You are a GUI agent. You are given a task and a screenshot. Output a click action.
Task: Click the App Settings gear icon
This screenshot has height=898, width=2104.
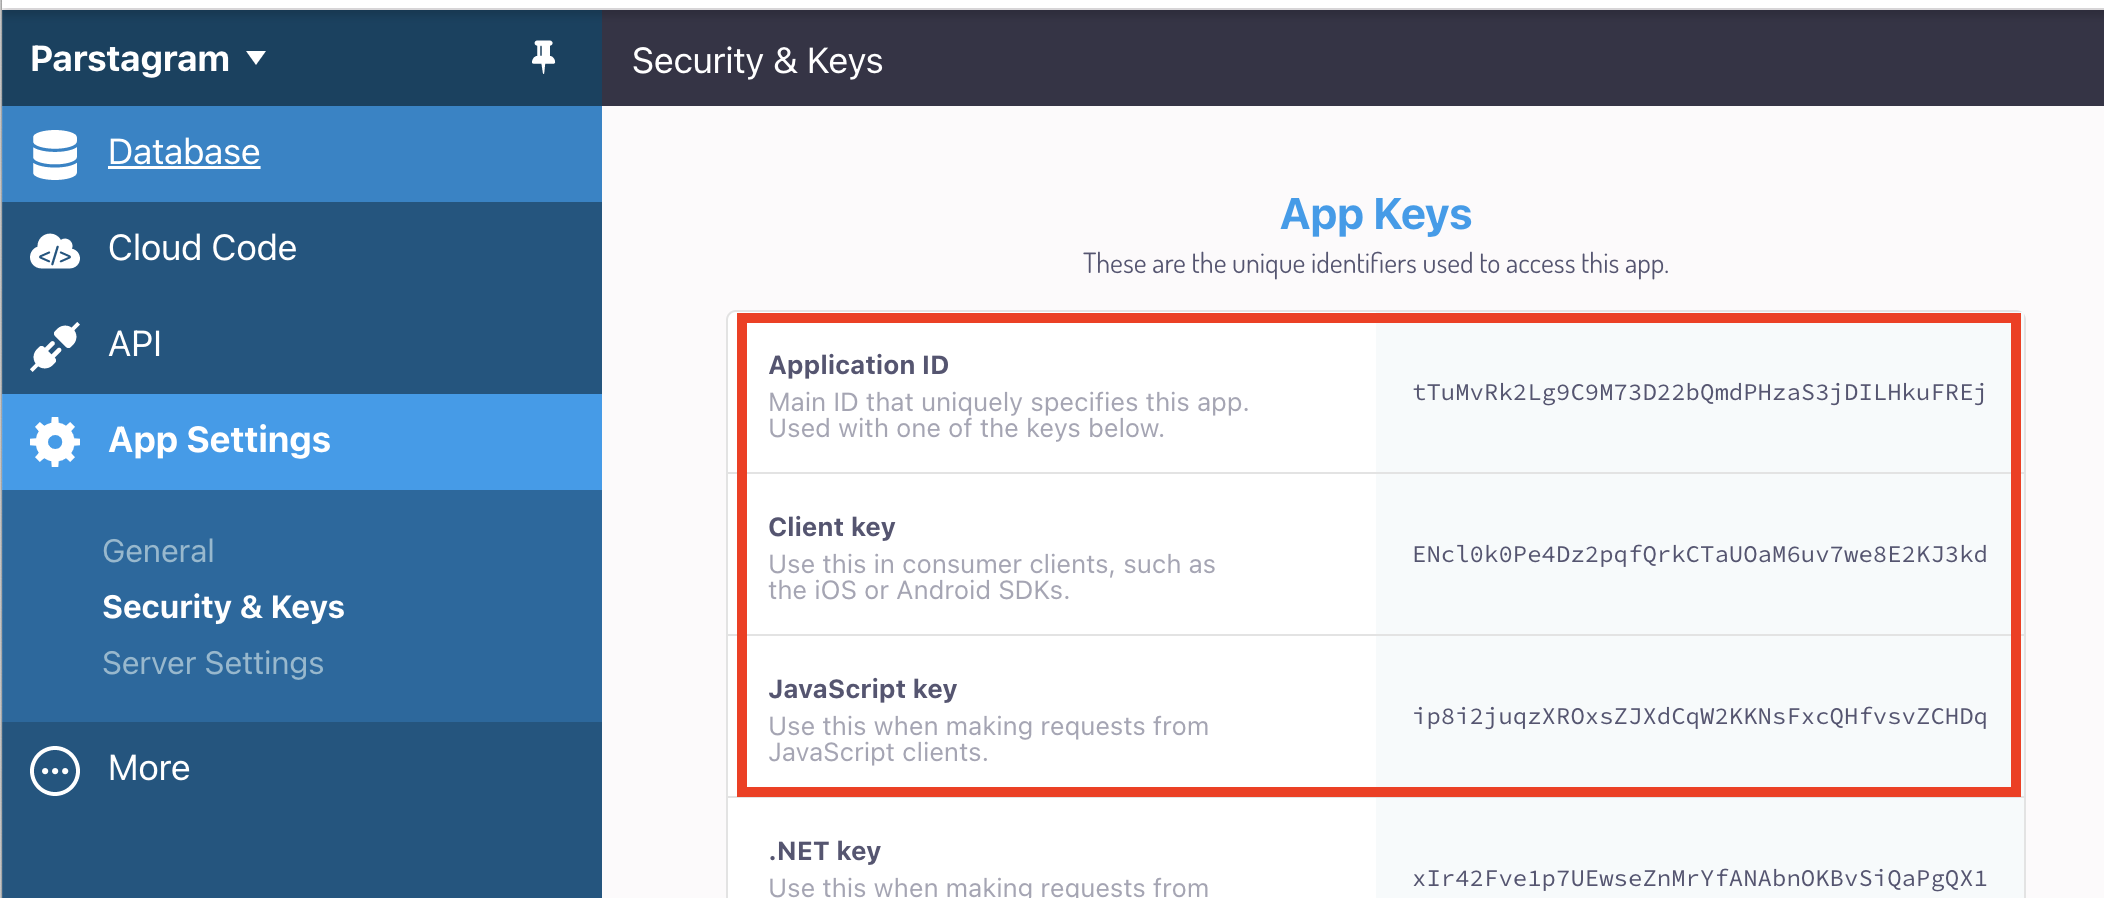[55, 441]
